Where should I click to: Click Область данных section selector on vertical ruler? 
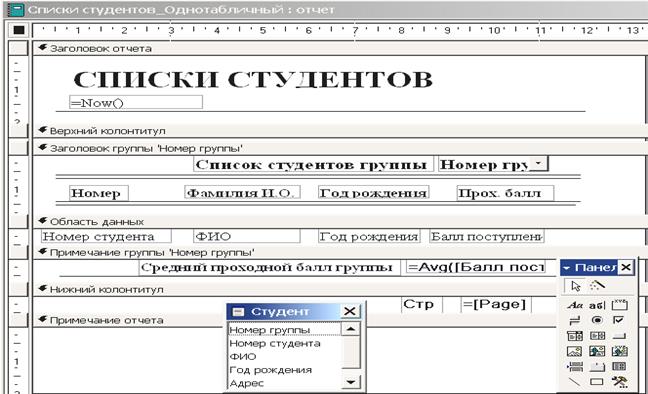(18, 222)
